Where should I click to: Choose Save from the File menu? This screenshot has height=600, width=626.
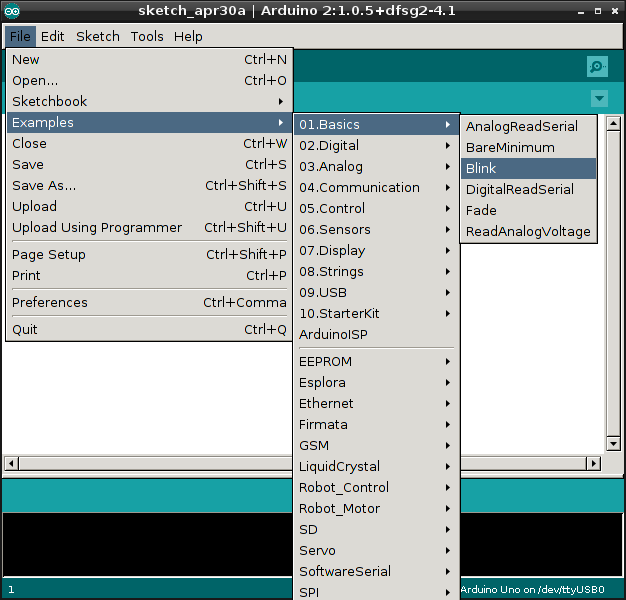click(149, 164)
